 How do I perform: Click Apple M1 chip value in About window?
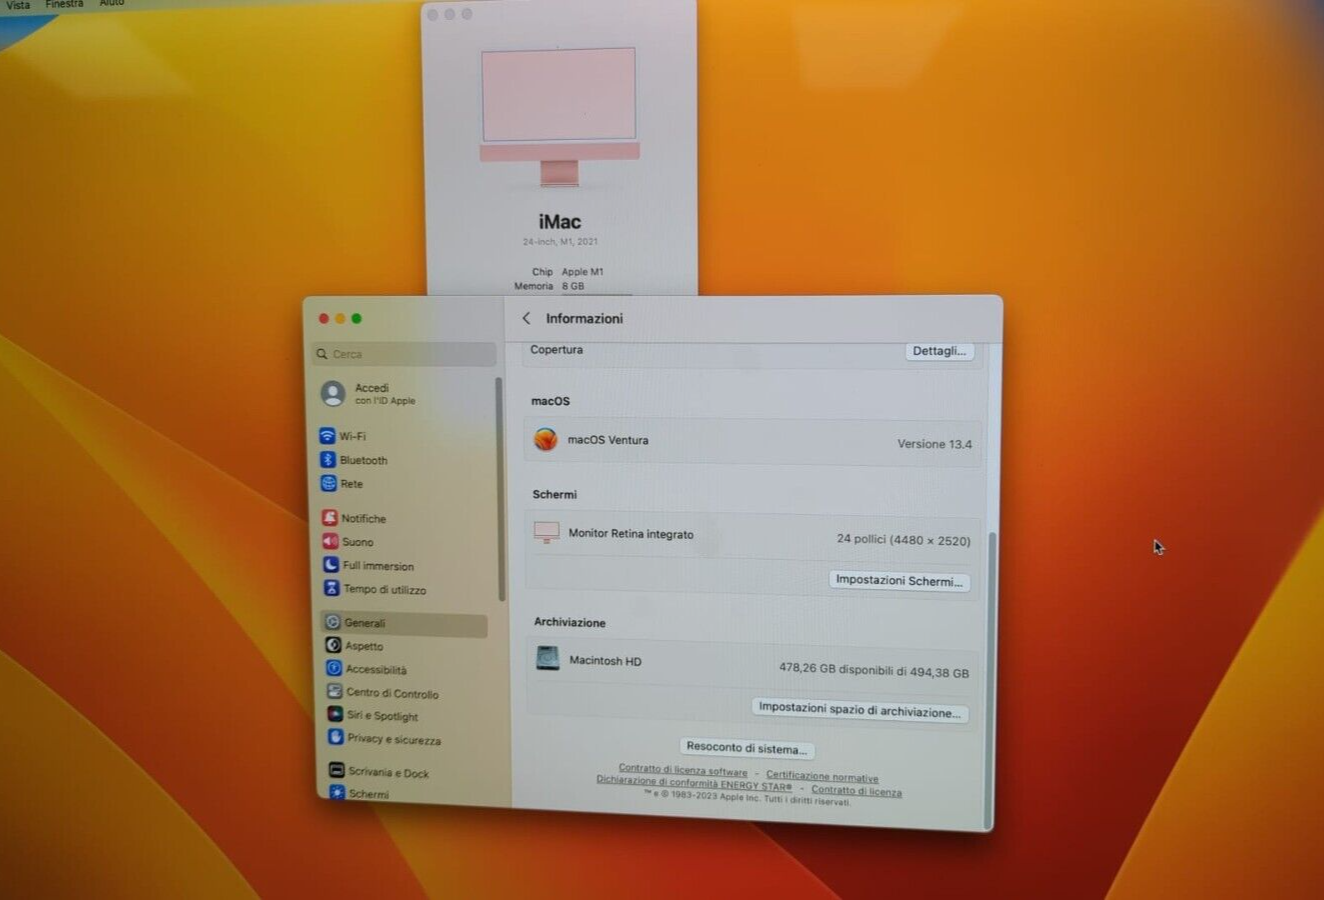point(582,272)
